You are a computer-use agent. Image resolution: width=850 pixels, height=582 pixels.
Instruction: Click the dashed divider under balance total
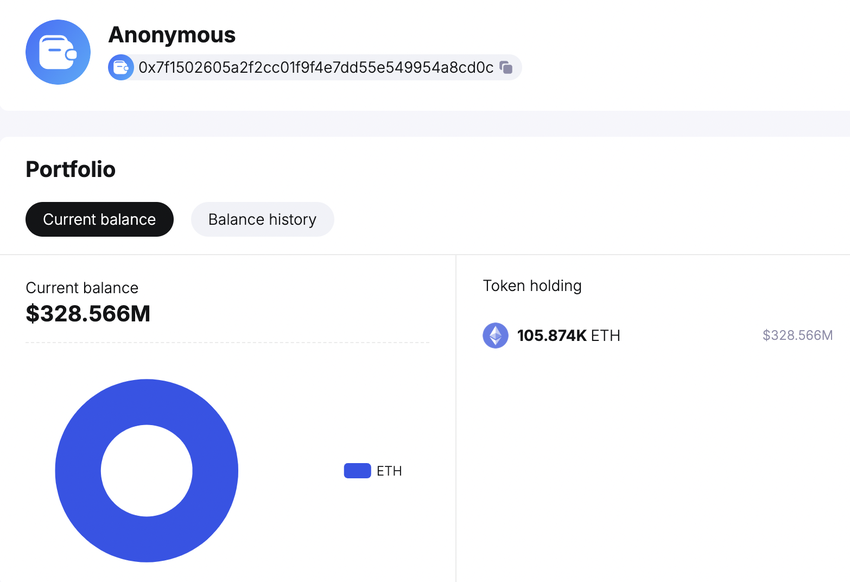coord(227,343)
